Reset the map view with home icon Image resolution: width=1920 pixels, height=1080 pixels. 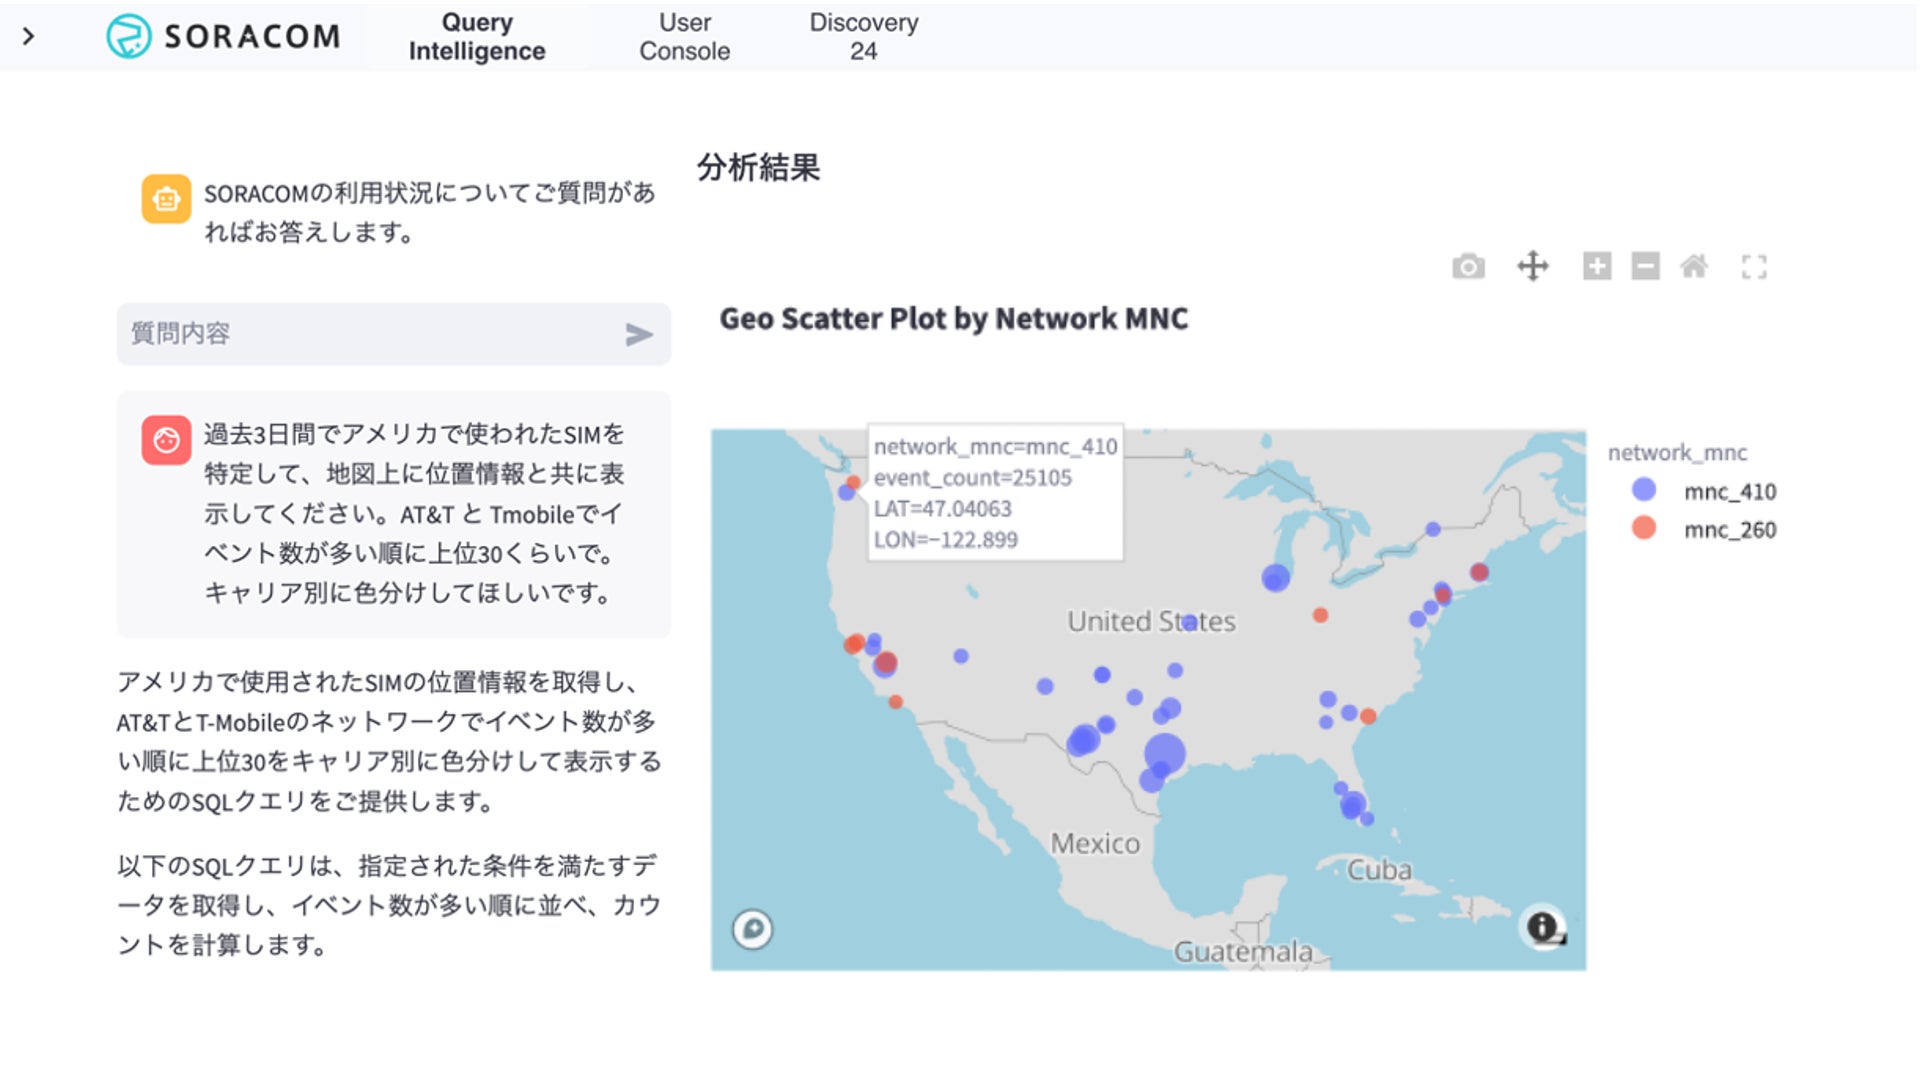(x=1694, y=267)
